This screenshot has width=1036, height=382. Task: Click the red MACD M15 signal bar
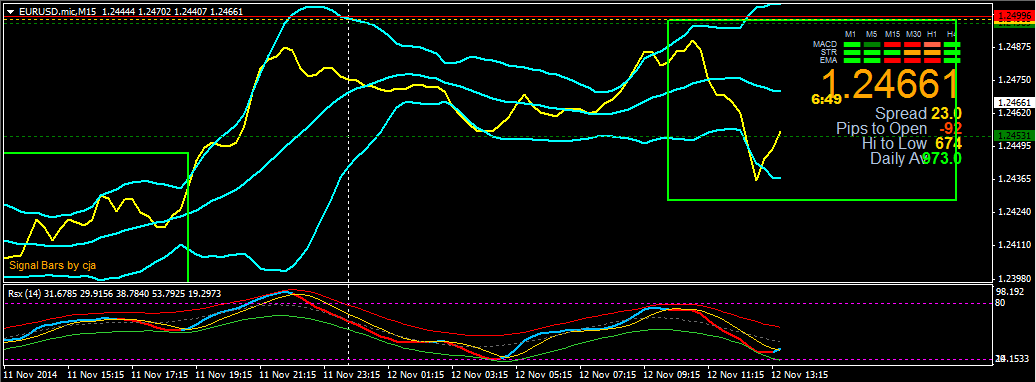tap(893, 44)
